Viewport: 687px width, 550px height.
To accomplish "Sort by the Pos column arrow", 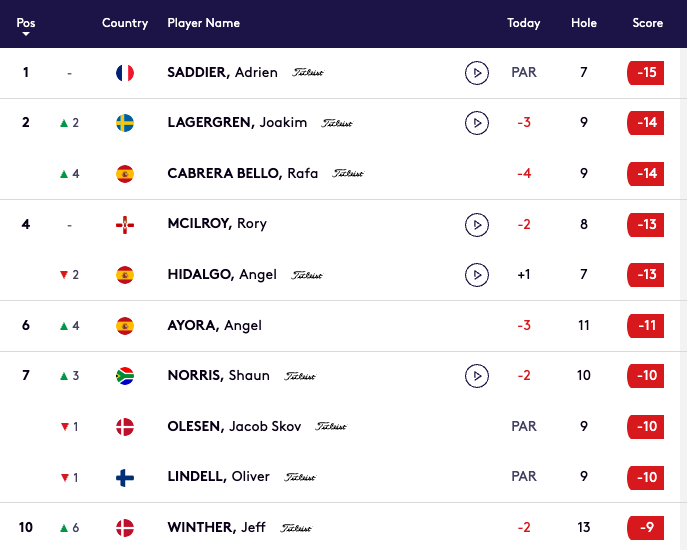I will [25, 34].
